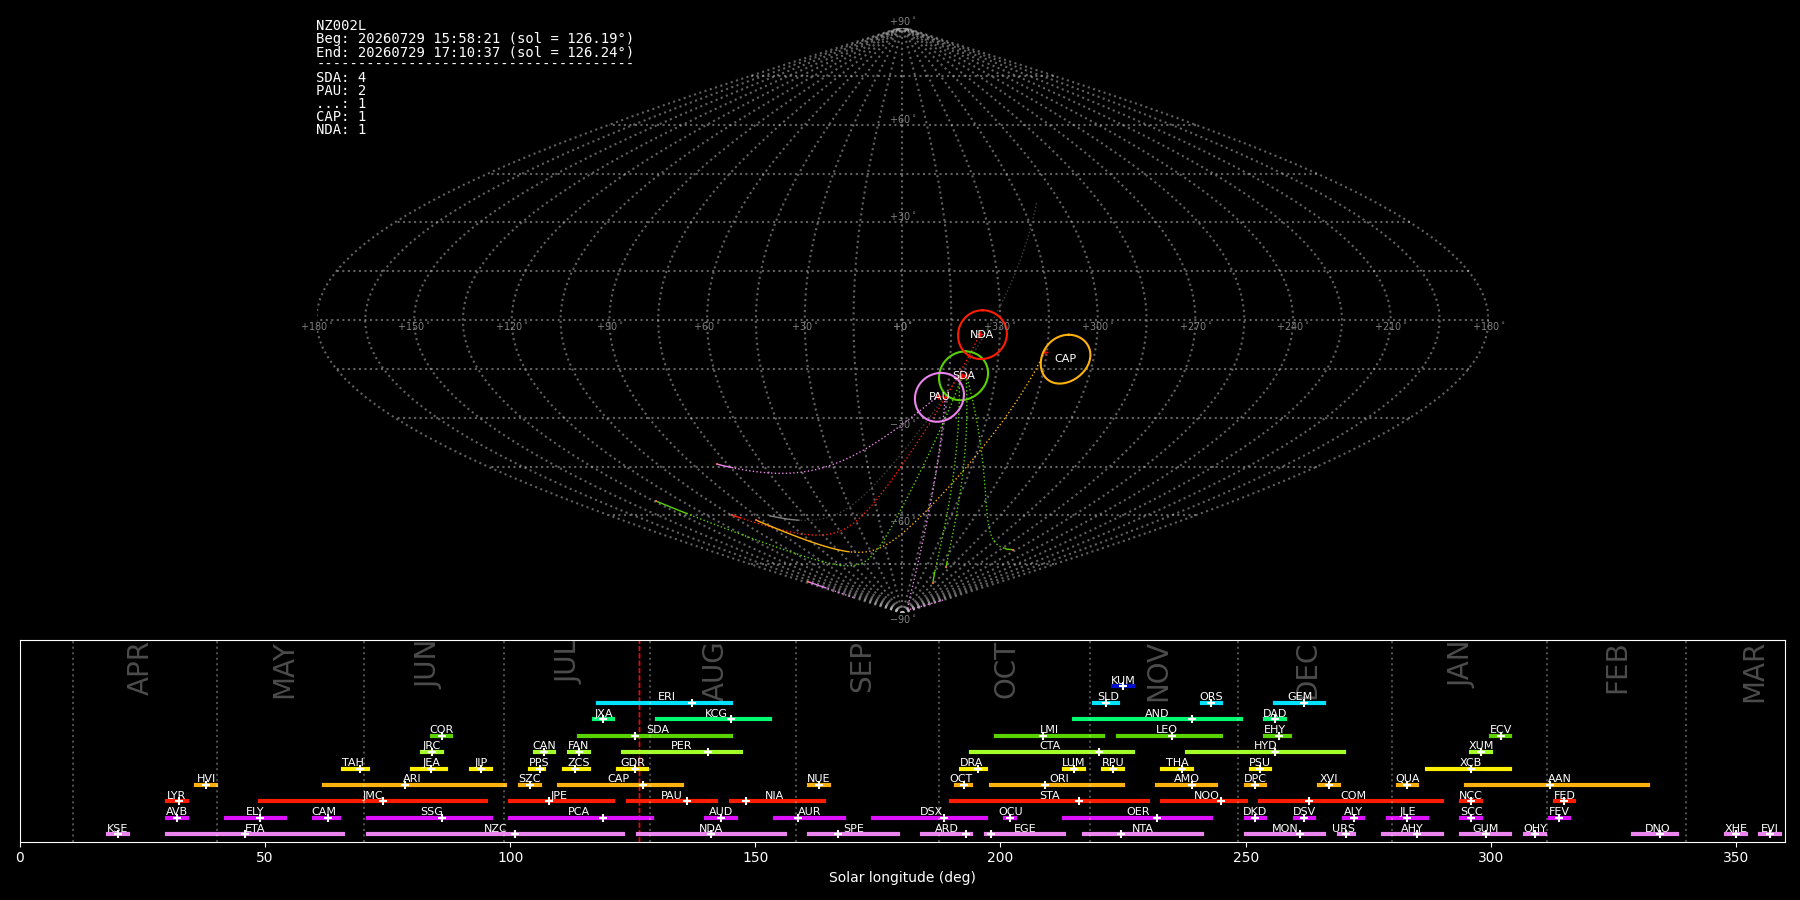Screen dimensions: 1800x900
Task: Click the DEC month label in the timeline
Action: point(1307,671)
